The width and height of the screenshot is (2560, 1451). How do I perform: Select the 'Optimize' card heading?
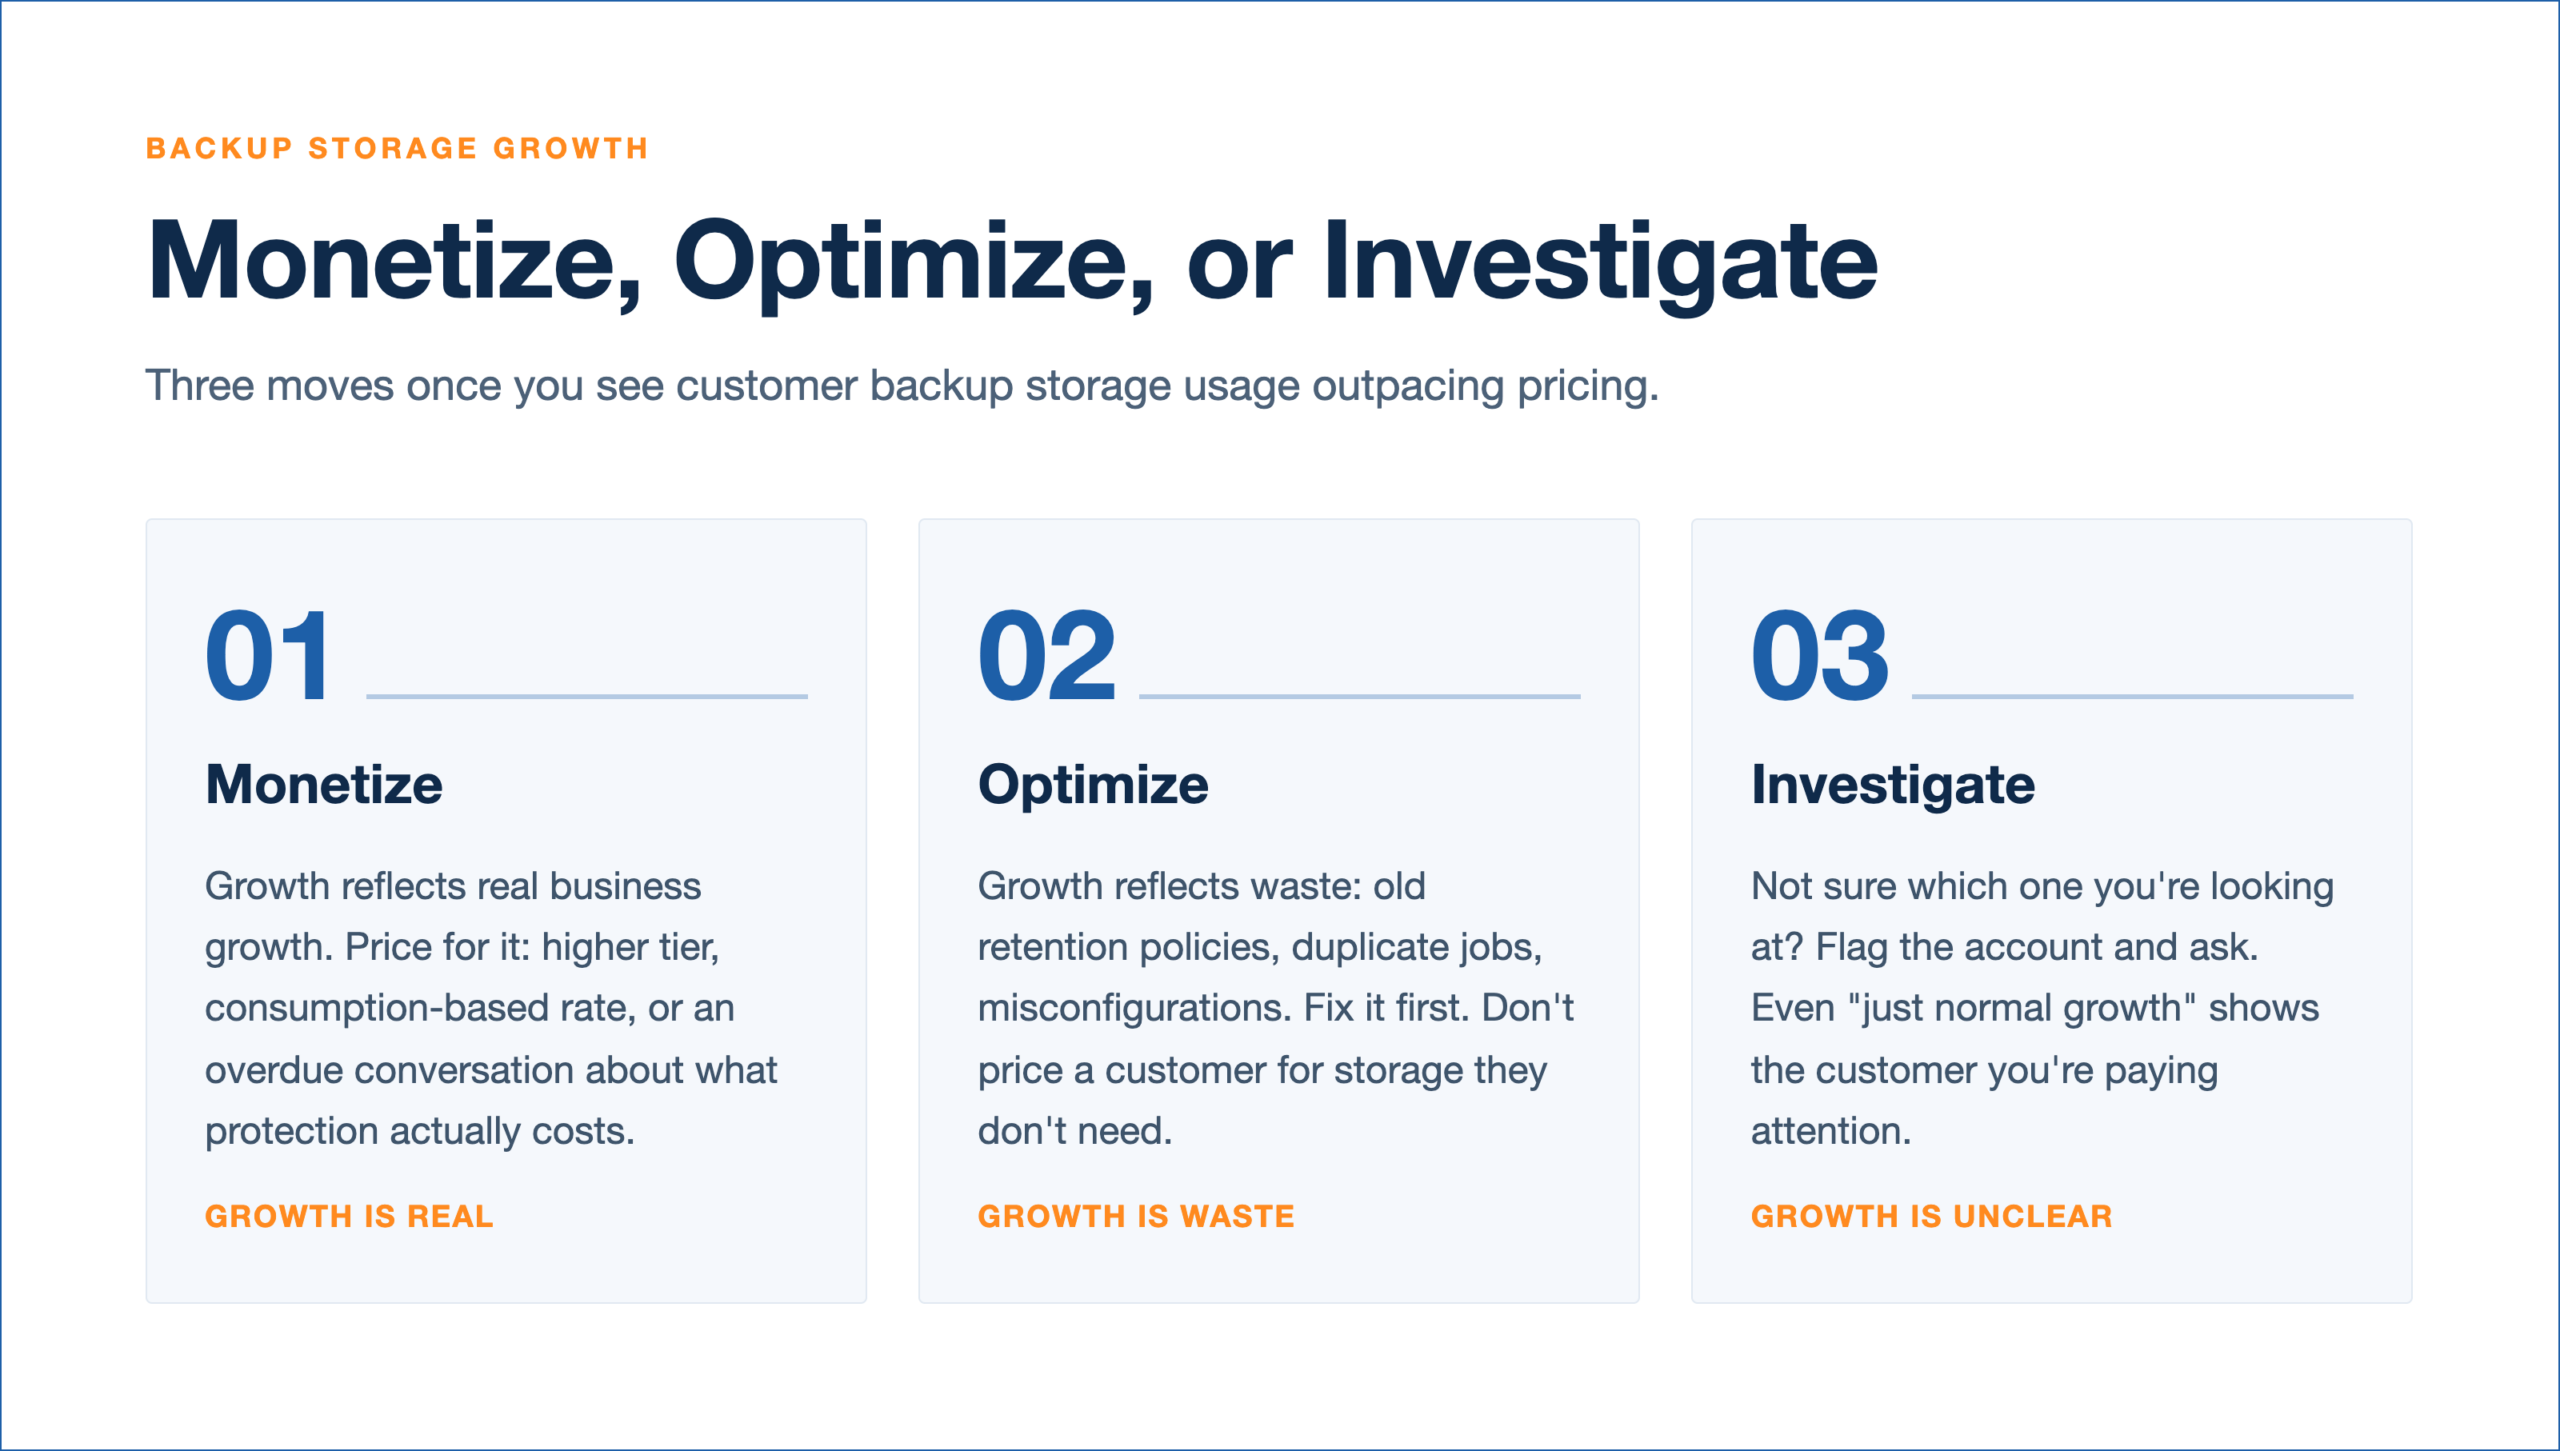point(1093,785)
